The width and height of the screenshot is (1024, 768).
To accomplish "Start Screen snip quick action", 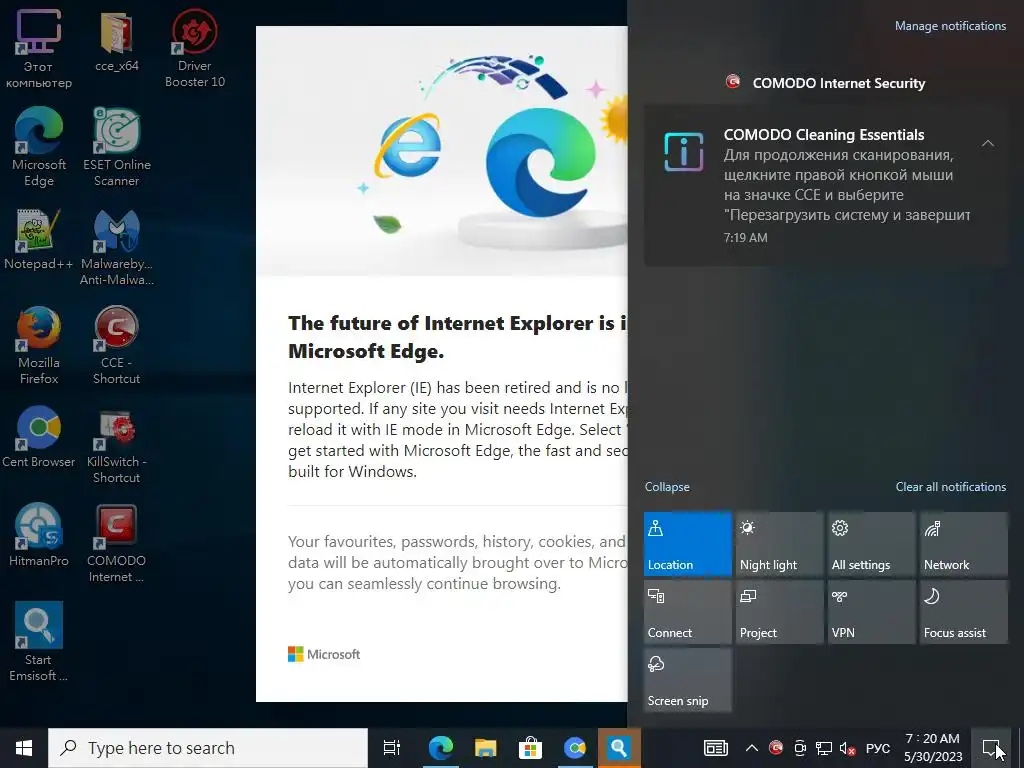I will pyautogui.click(x=688, y=680).
